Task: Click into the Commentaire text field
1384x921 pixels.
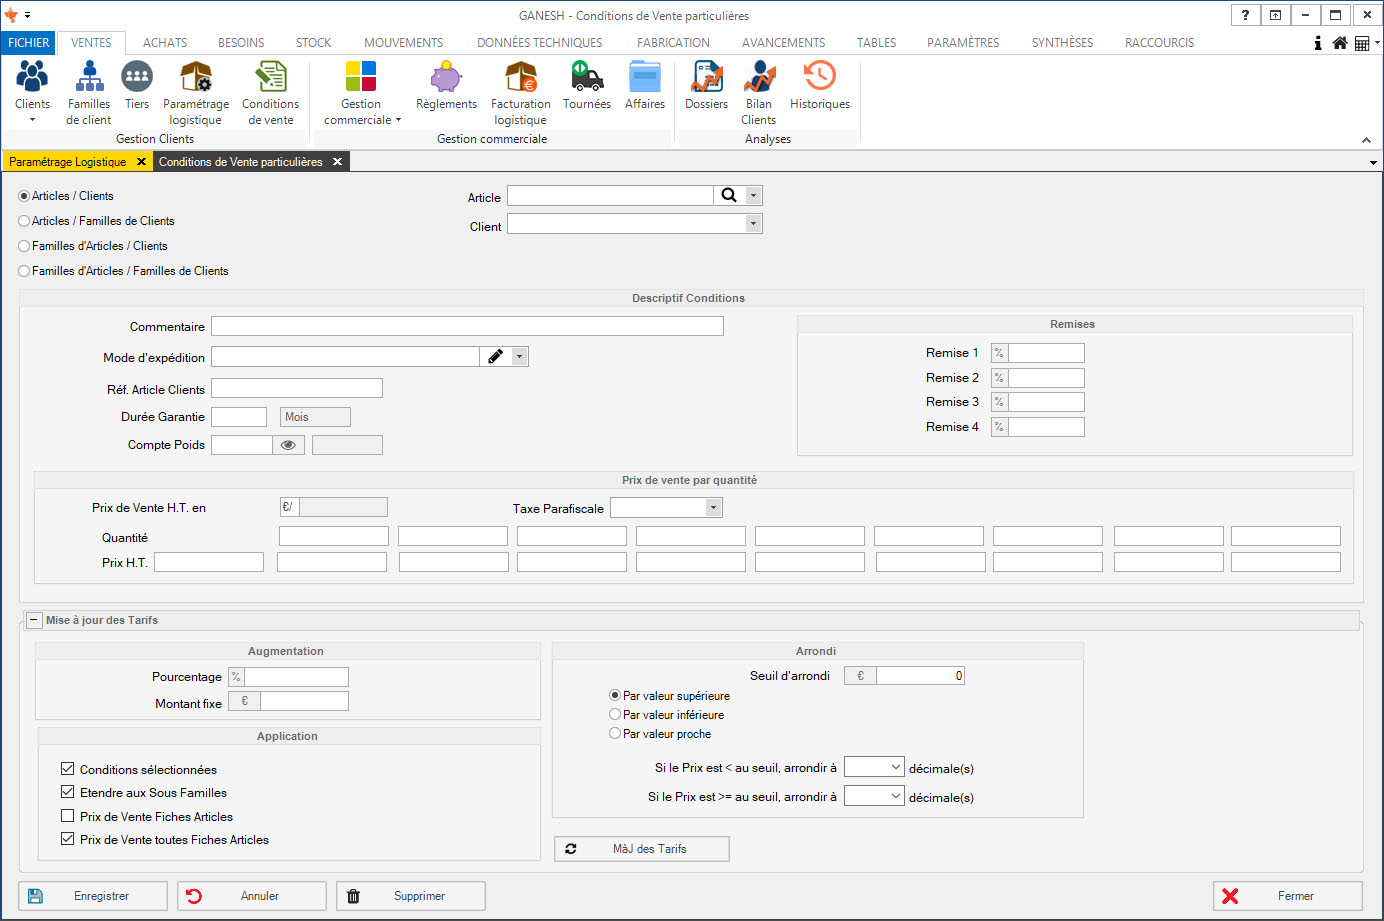Action: coord(467,326)
